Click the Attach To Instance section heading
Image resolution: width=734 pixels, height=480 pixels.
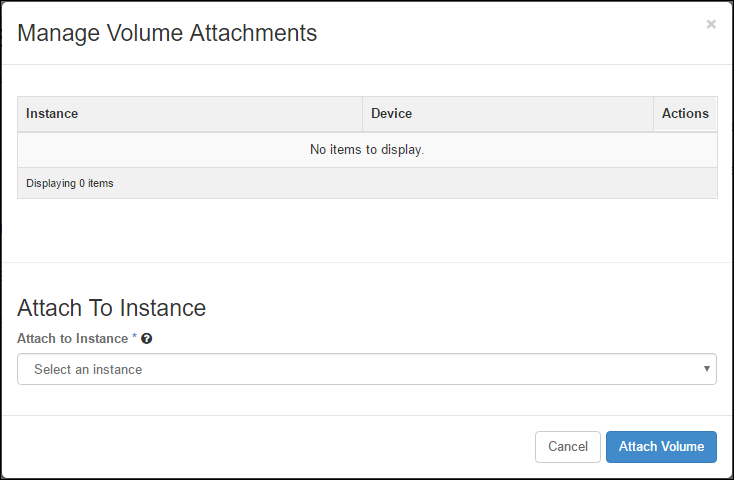coord(111,308)
